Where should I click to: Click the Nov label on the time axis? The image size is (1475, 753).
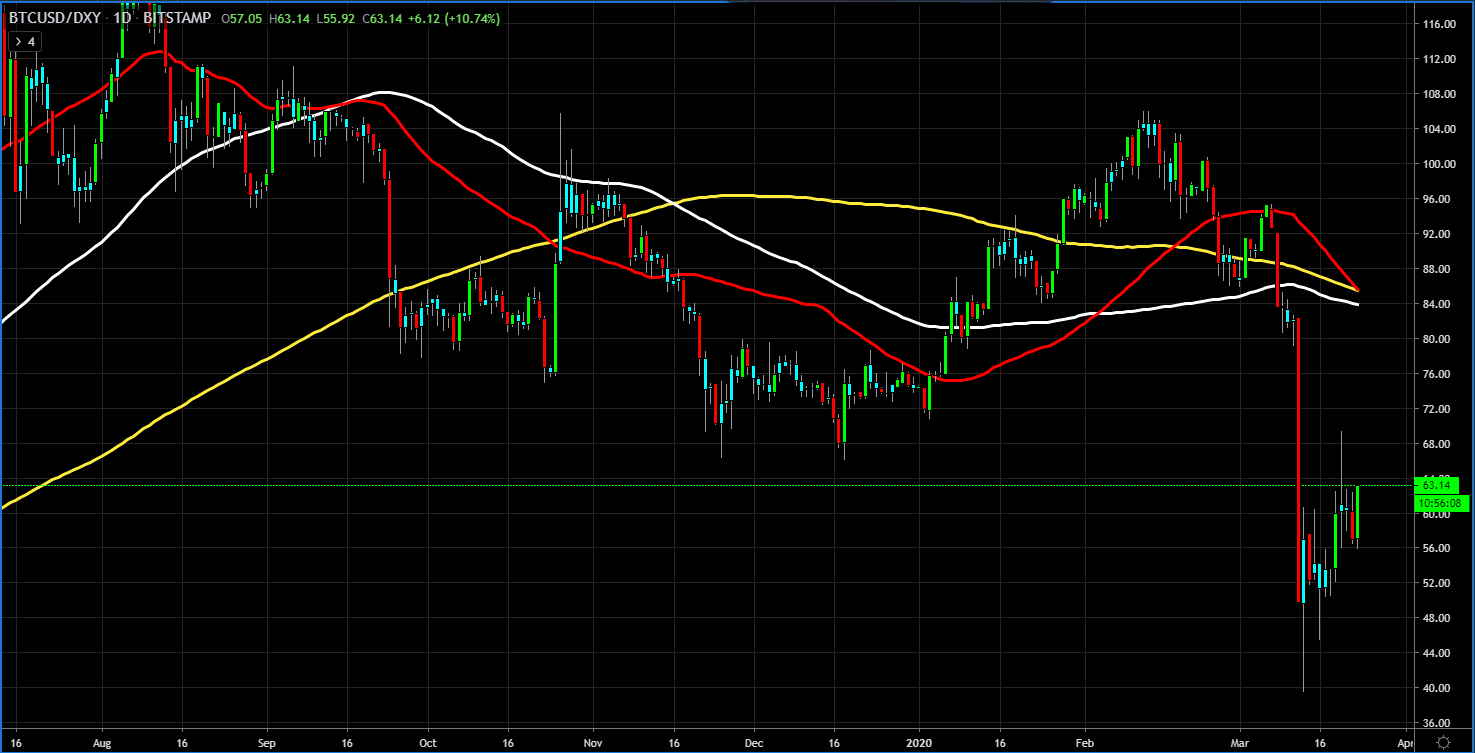pos(594,744)
